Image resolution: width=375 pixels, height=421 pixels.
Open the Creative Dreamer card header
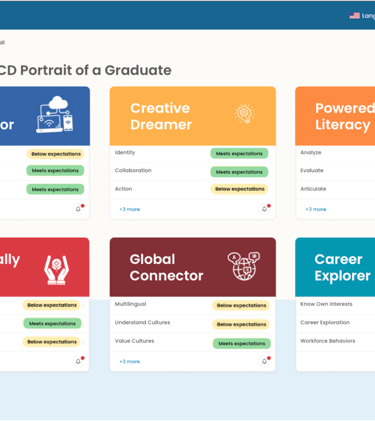coord(193,116)
